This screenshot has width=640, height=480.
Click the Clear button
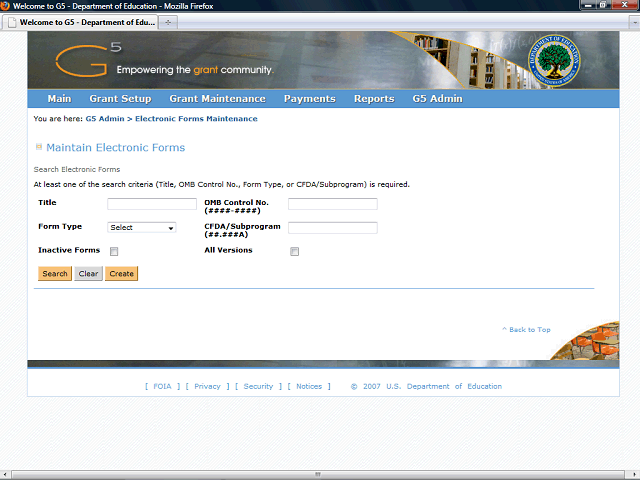[x=88, y=273]
